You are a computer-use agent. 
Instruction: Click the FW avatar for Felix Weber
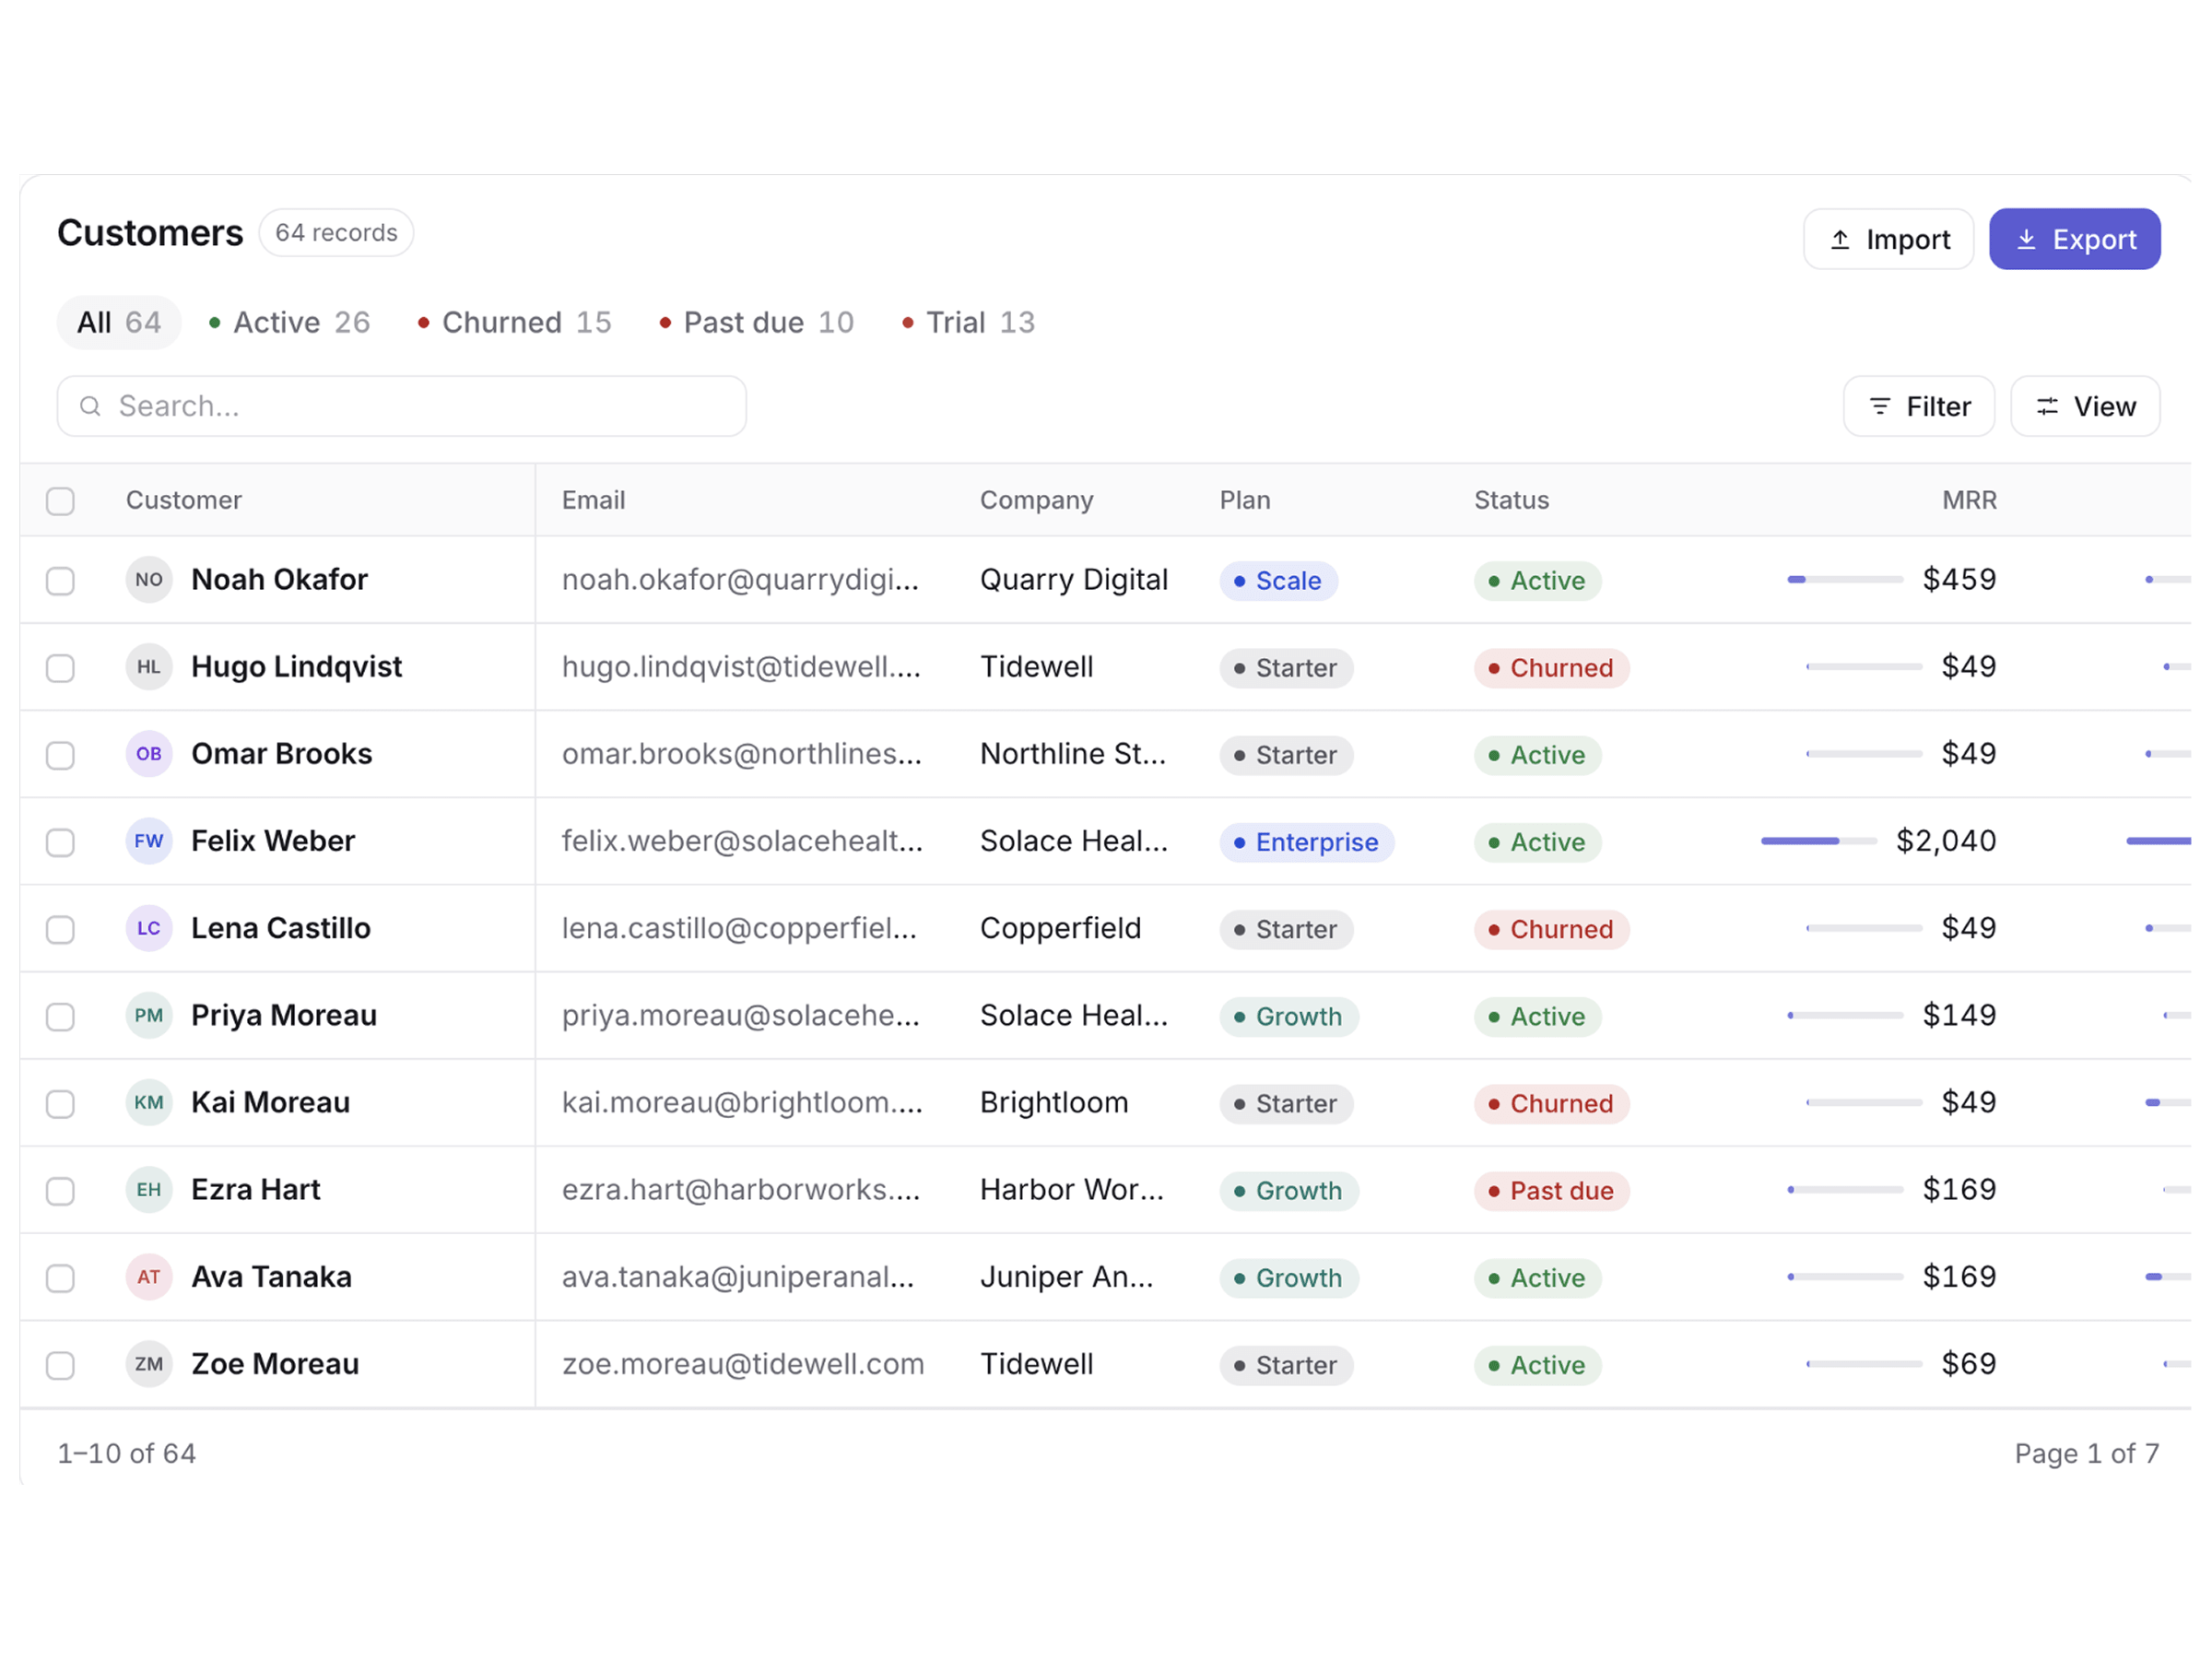(x=149, y=840)
